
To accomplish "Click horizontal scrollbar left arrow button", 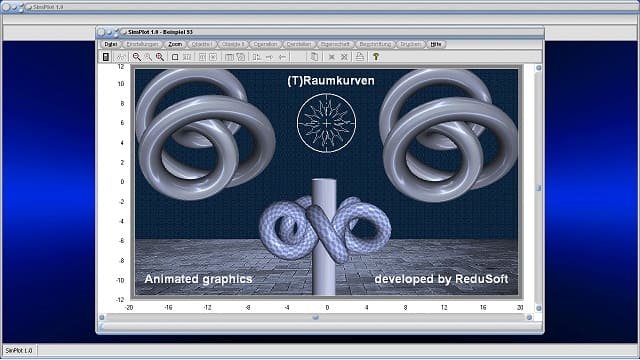I will 102,317.
